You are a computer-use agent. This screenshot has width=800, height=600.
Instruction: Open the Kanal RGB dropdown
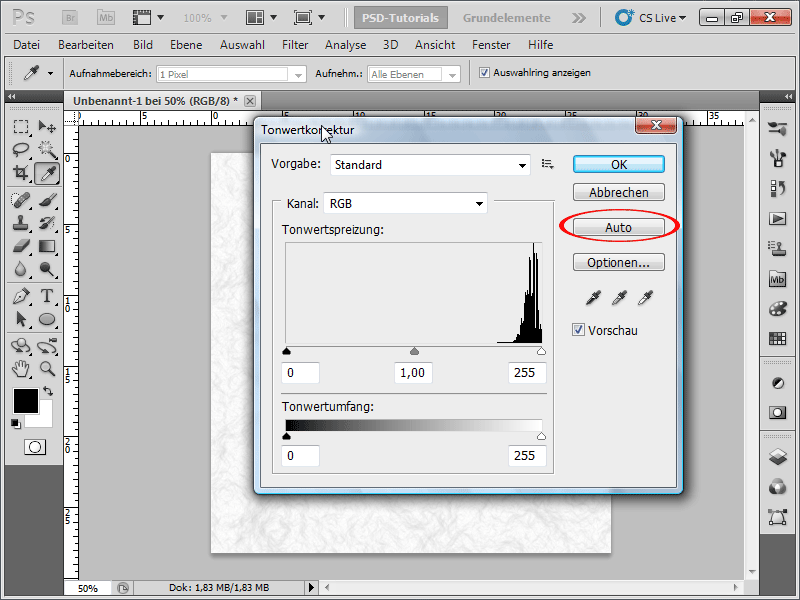click(405, 204)
